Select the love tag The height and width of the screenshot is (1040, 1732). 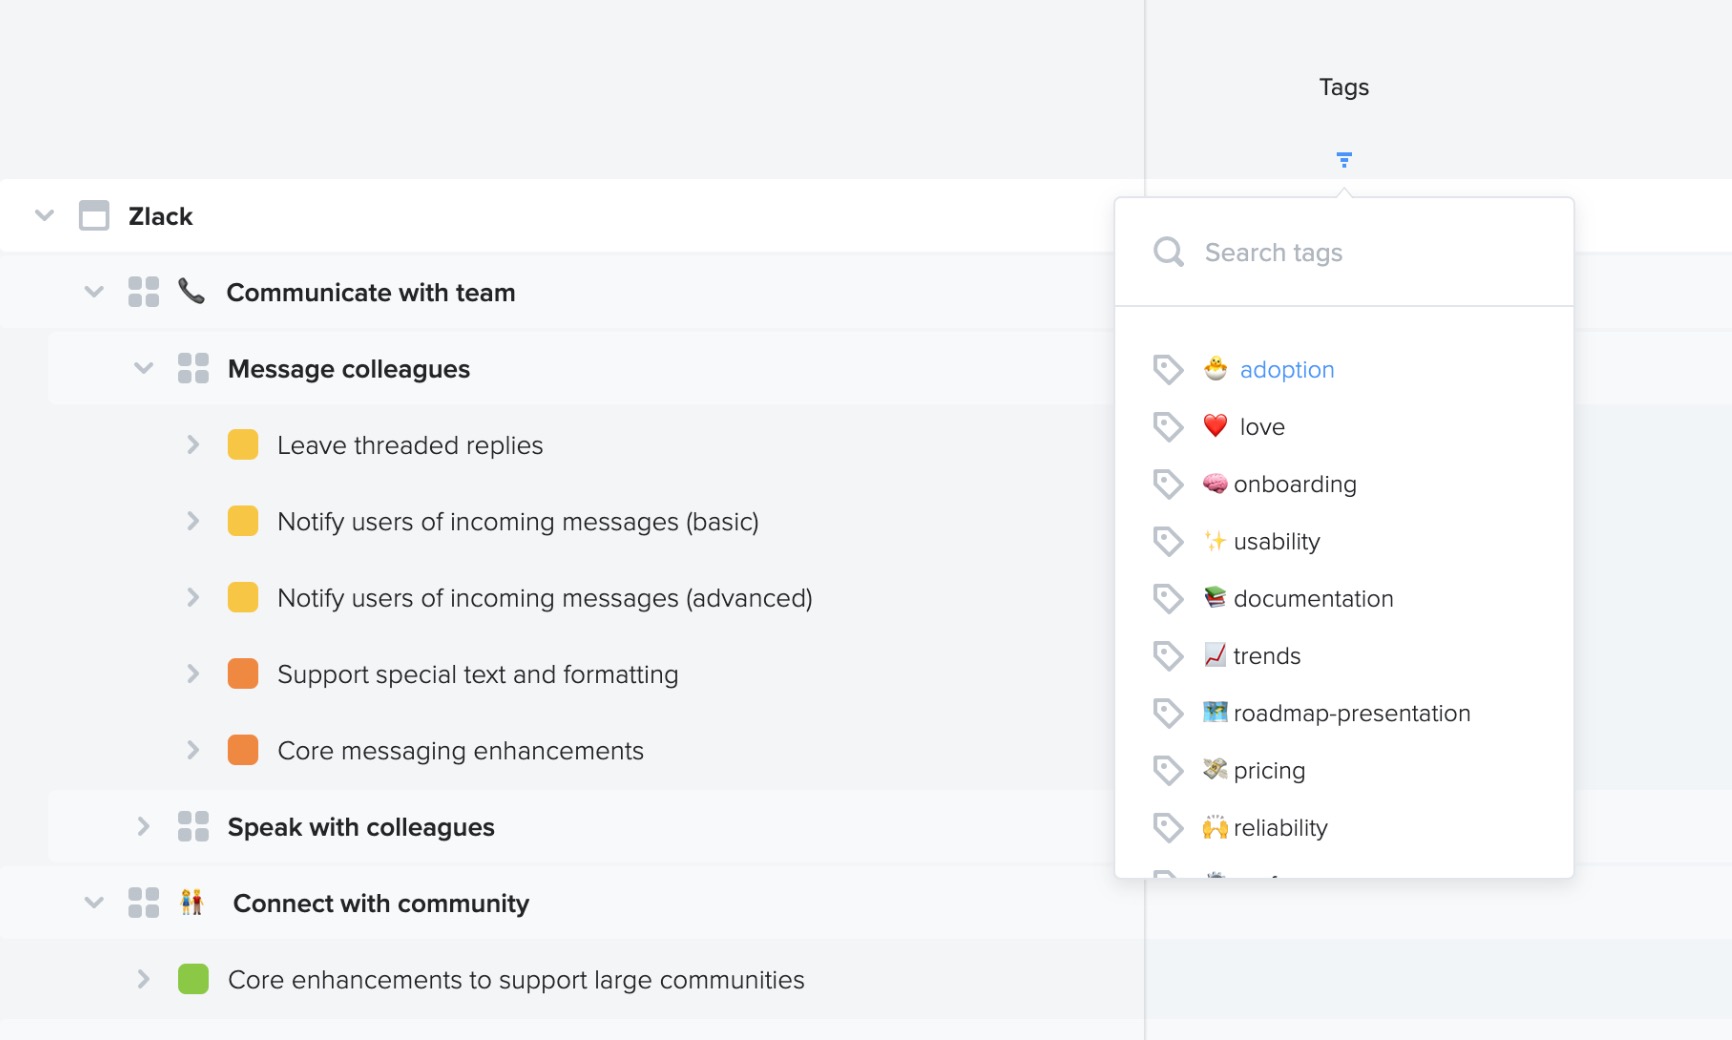coord(1263,426)
